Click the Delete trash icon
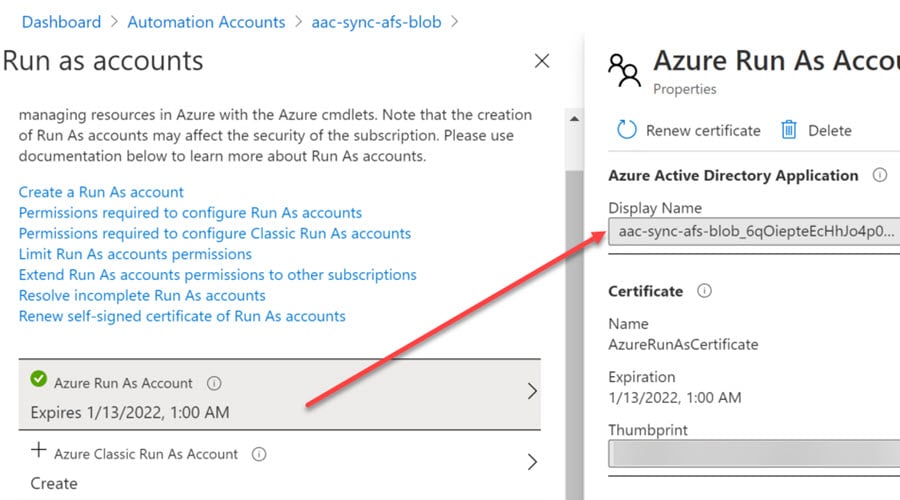The width and height of the screenshot is (900, 500). 789,130
